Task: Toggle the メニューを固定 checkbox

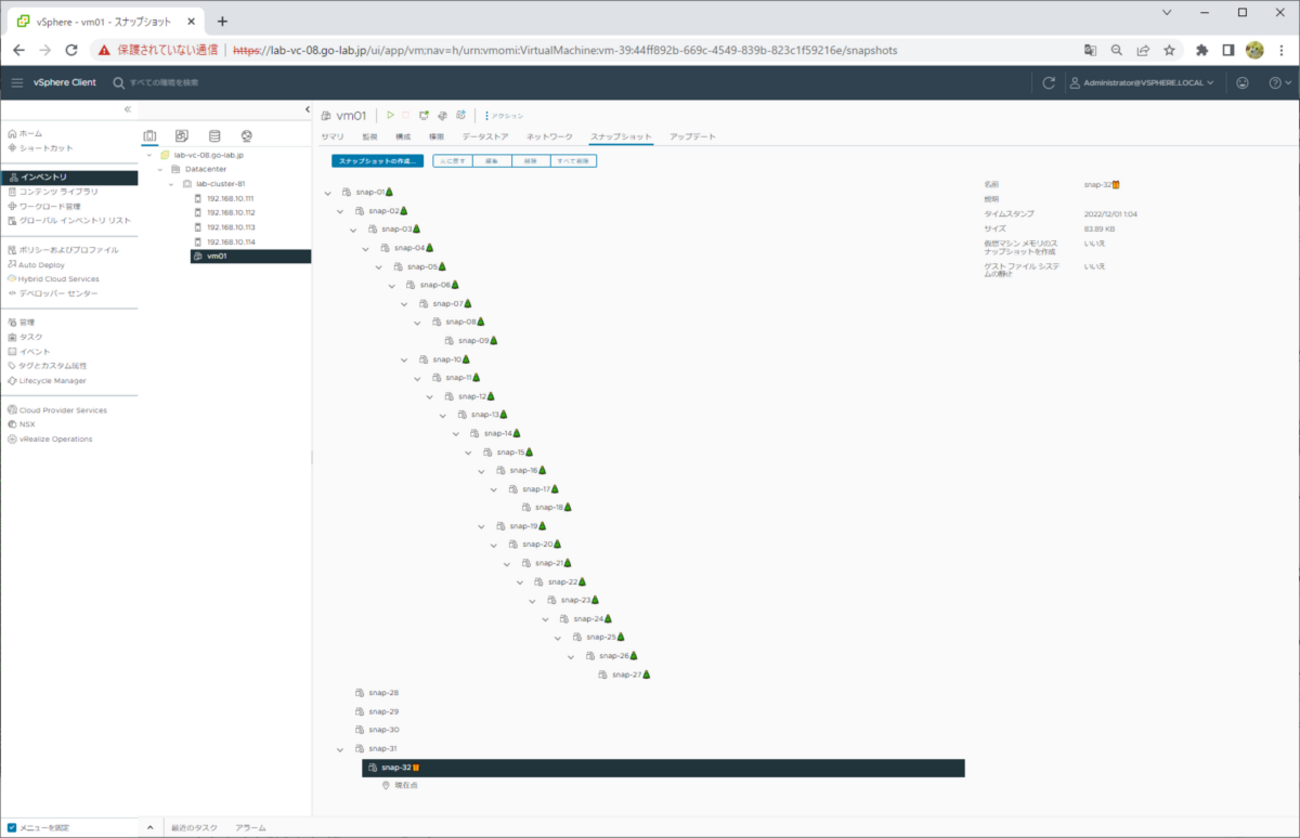Action: pos(12,828)
